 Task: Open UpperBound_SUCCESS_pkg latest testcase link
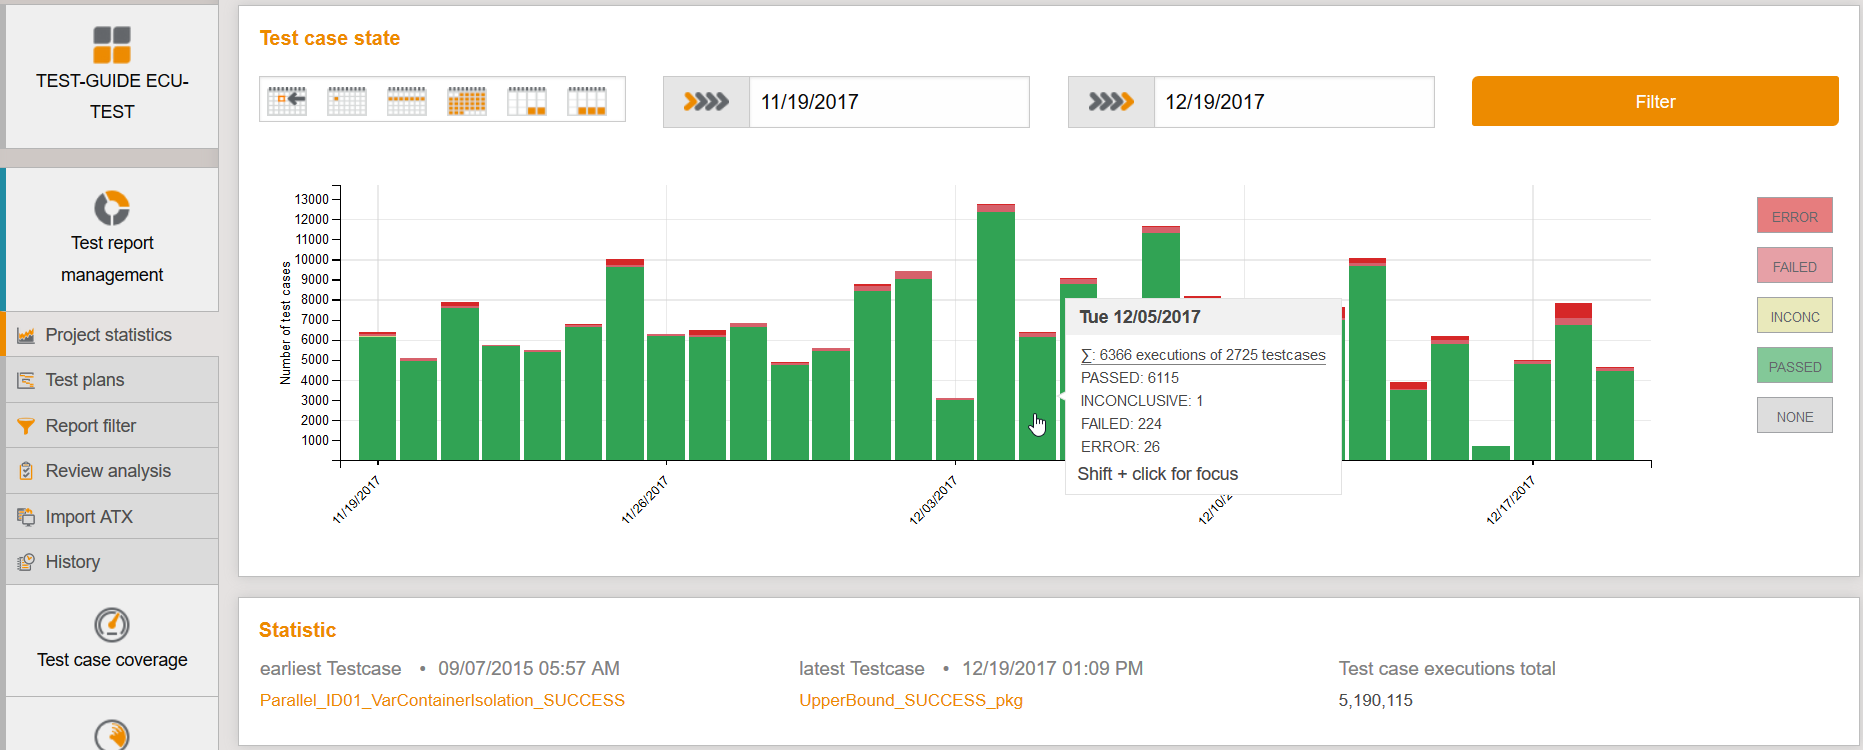click(910, 700)
